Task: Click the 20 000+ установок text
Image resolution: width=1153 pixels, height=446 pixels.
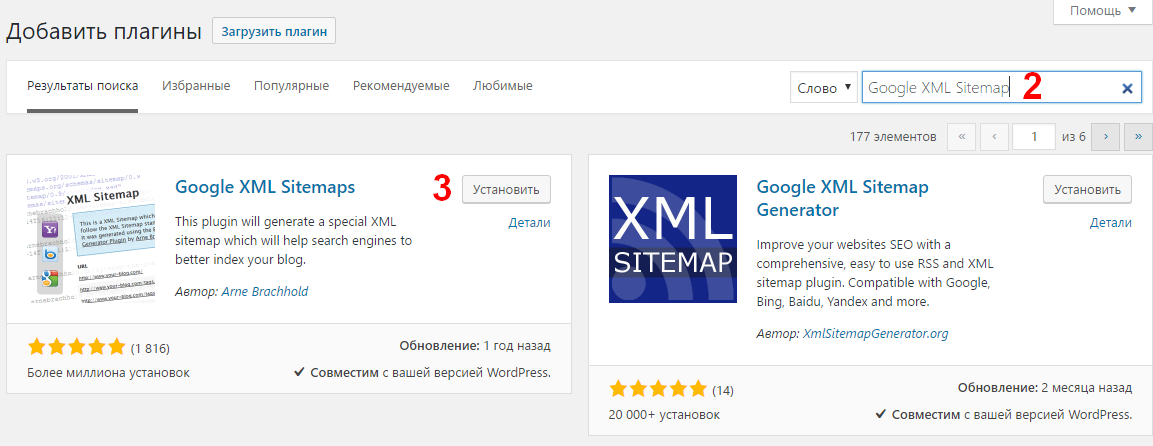Action: click(664, 414)
